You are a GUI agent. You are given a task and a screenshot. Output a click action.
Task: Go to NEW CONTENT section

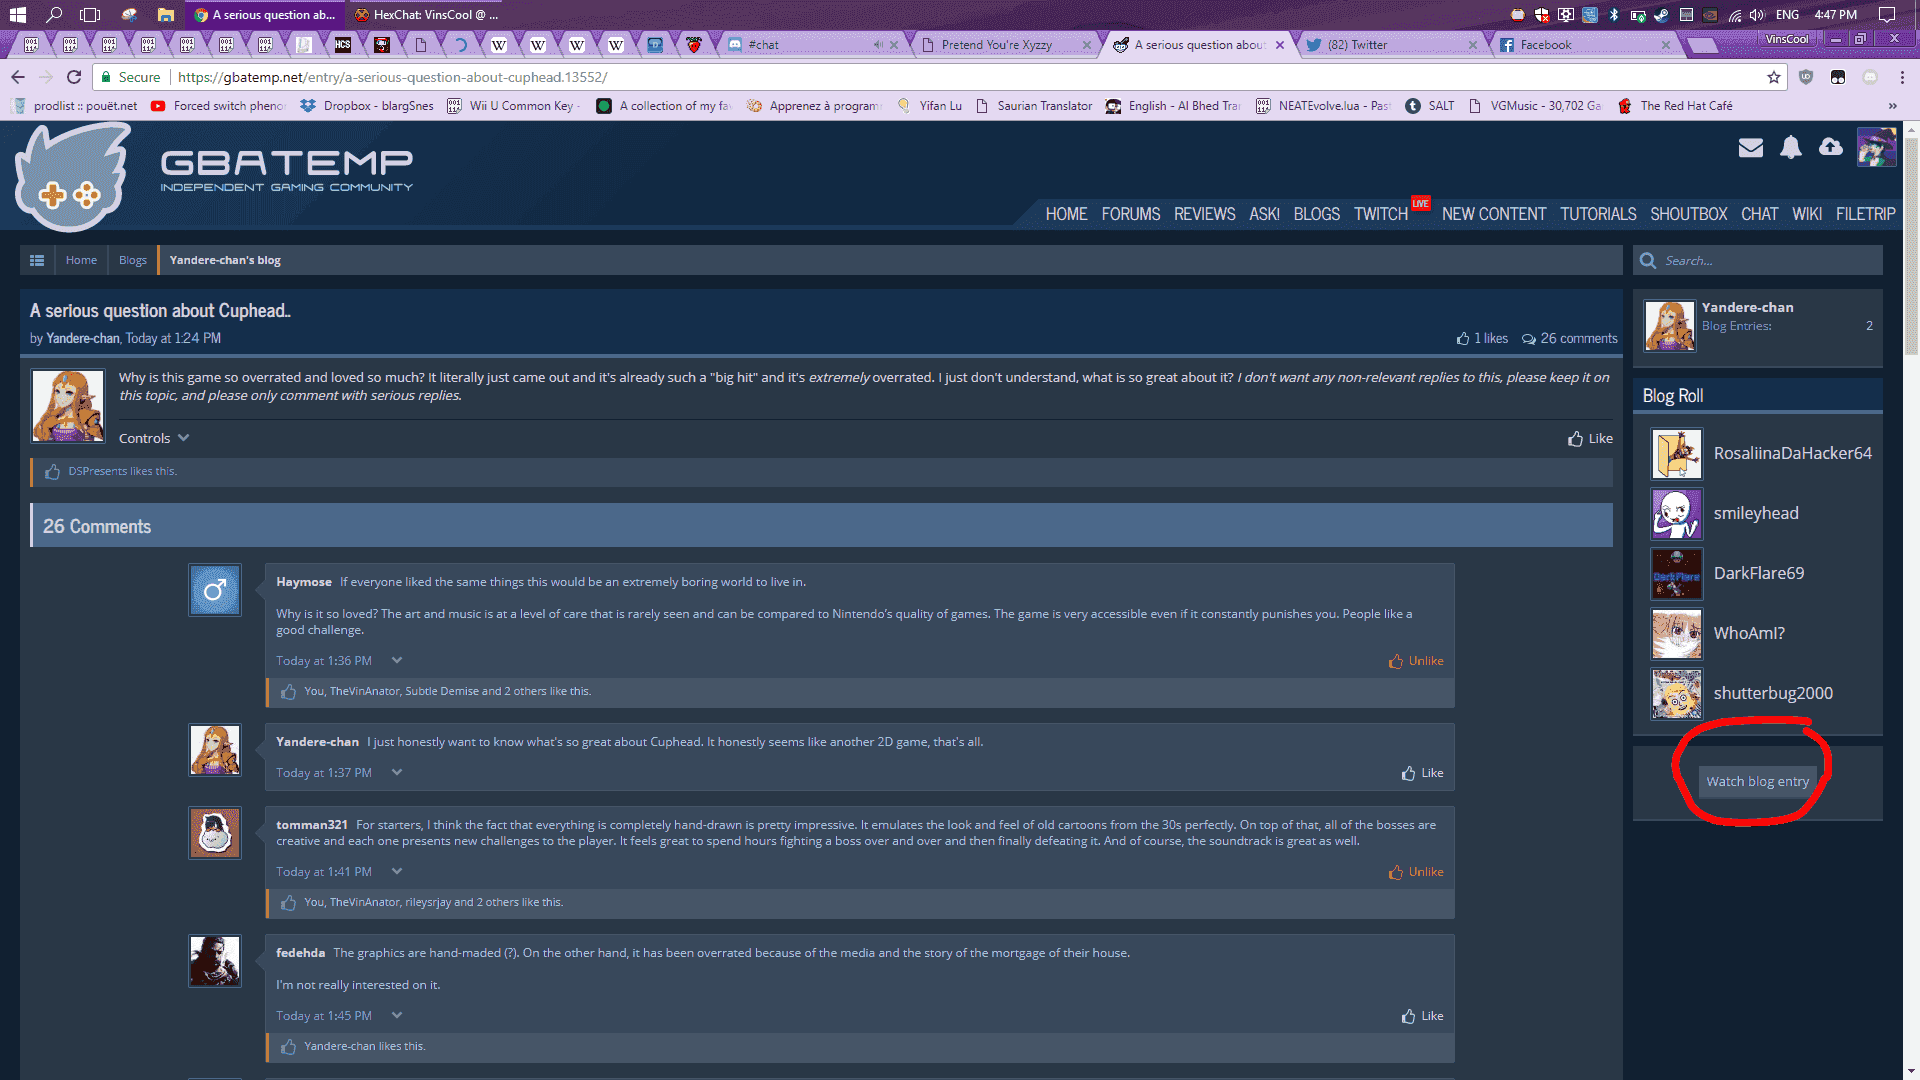point(1494,214)
